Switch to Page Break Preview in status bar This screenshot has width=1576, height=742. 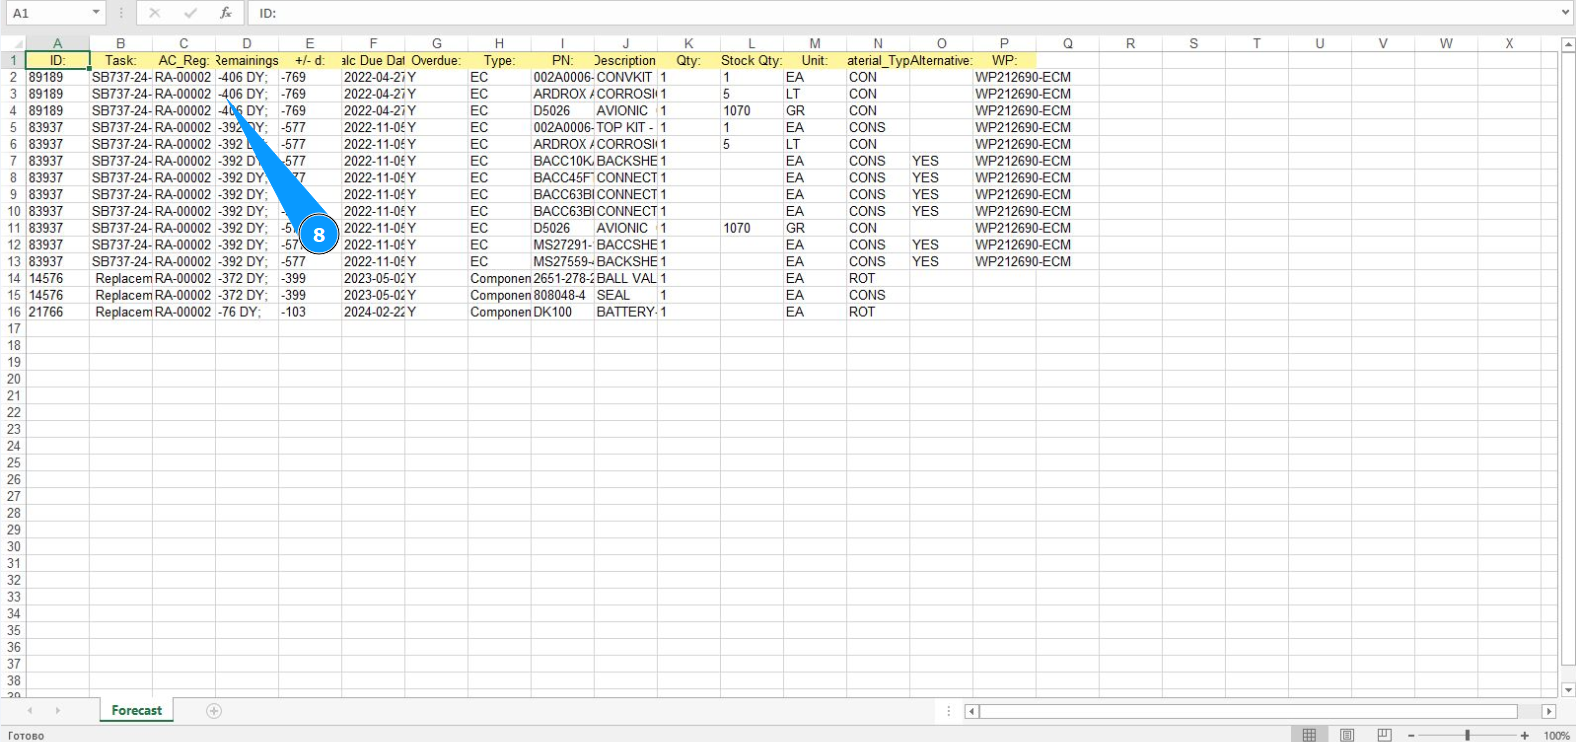[x=1384, y=735]
